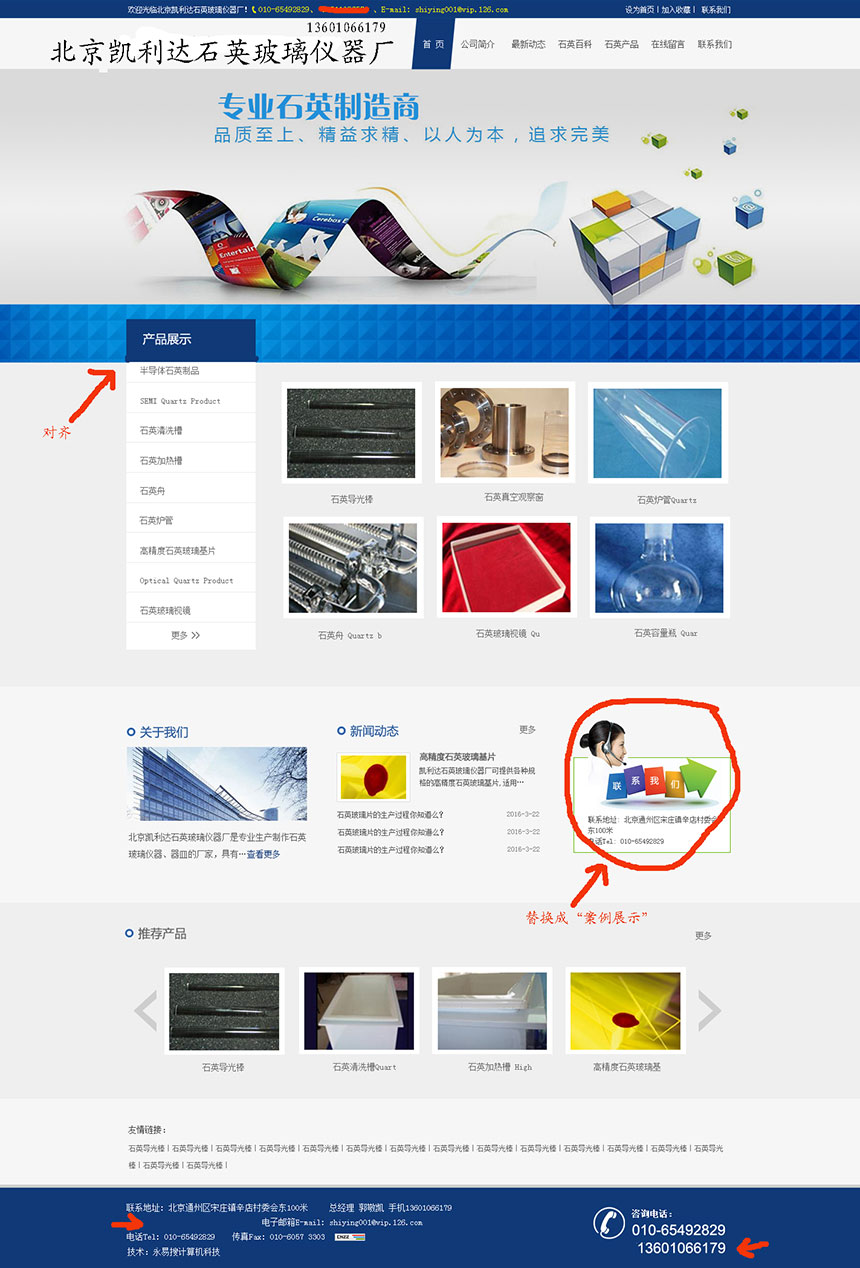This screenshot has height=1268, width=860.
Task: Go to 公司简介 in the navigation bar
Action: [478, 44]
